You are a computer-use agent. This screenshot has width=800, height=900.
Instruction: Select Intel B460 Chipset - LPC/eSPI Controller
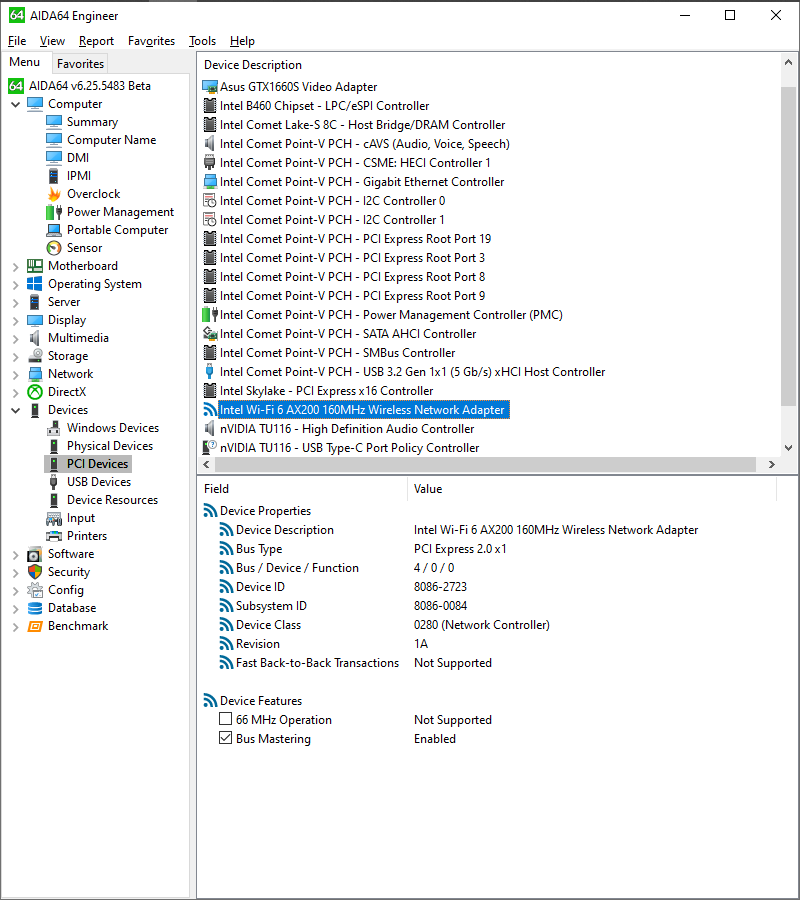click(x=324, y=106)
